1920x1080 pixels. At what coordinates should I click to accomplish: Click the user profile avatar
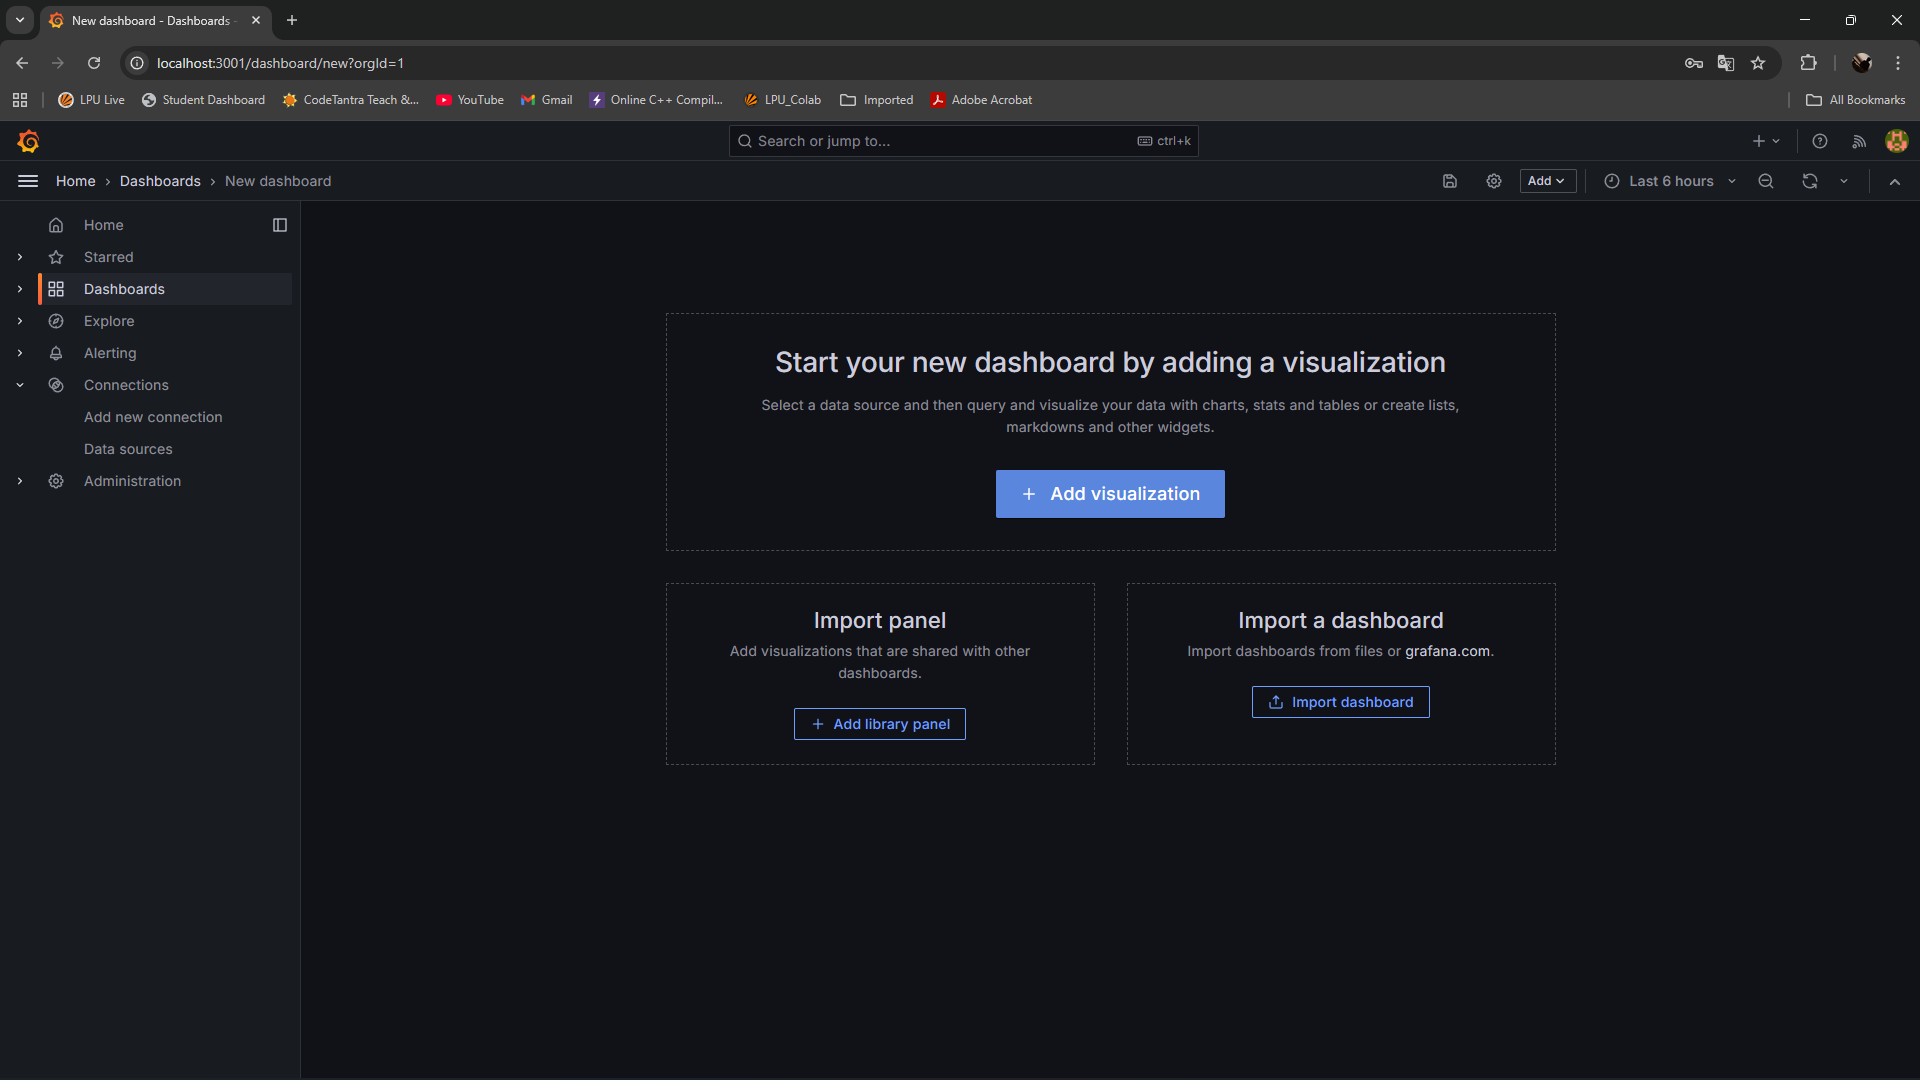(x=1896, y=141)
